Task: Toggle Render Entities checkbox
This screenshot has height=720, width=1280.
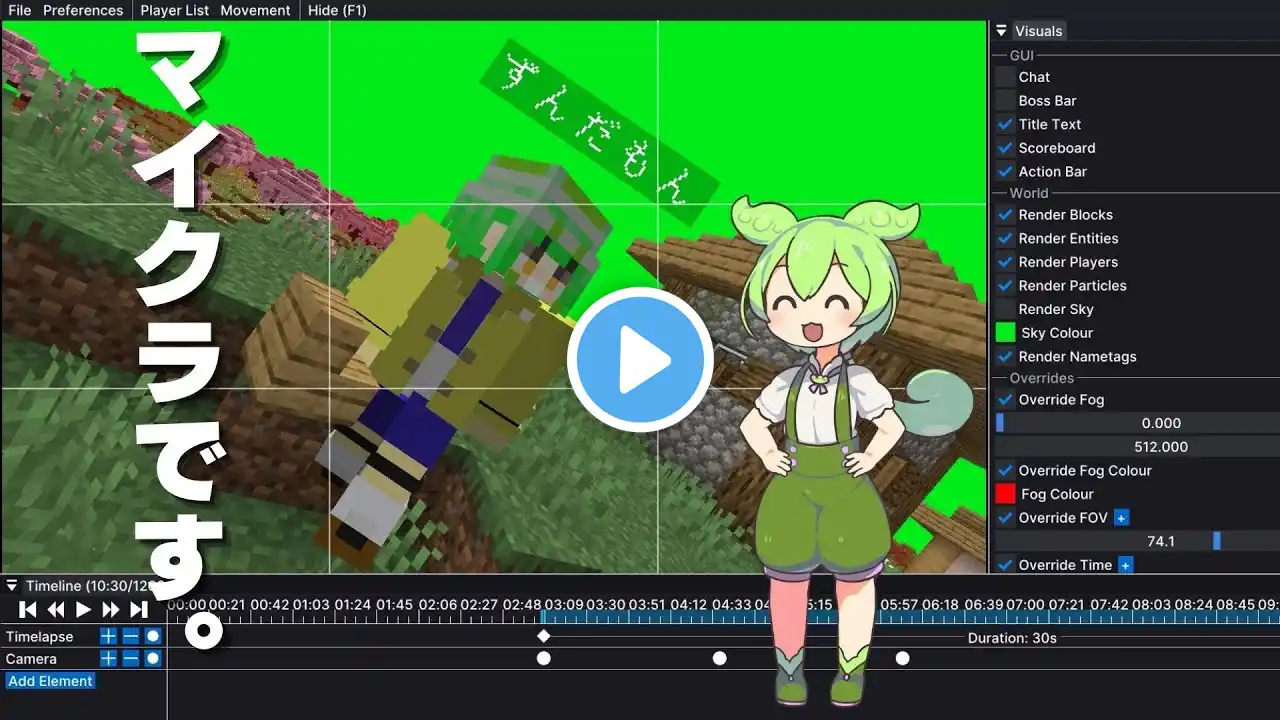Action: [1006, 238]
